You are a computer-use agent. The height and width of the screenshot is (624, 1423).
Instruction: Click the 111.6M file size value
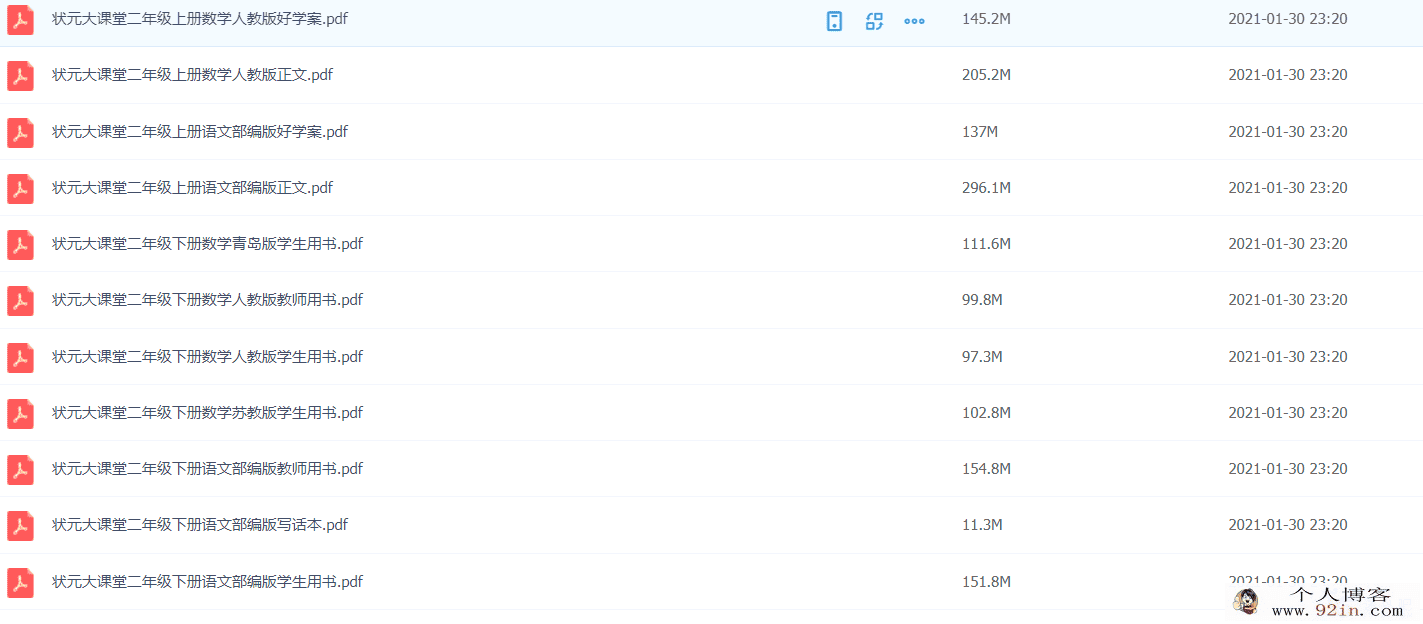click(x=986, y=243)
